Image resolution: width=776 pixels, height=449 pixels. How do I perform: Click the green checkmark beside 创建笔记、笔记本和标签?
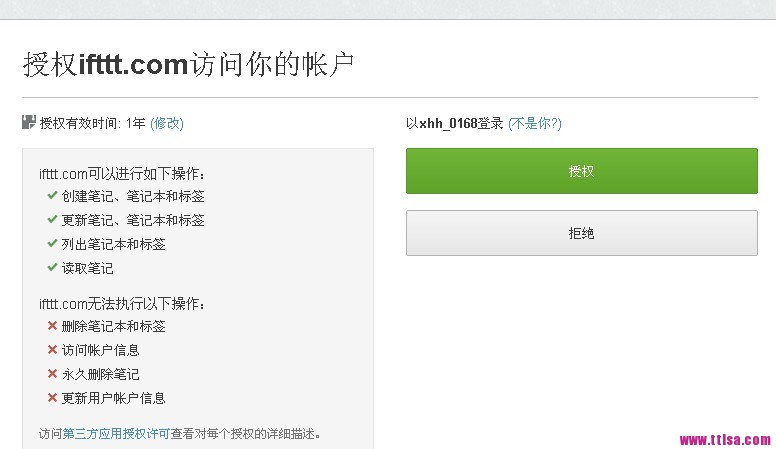52,196
